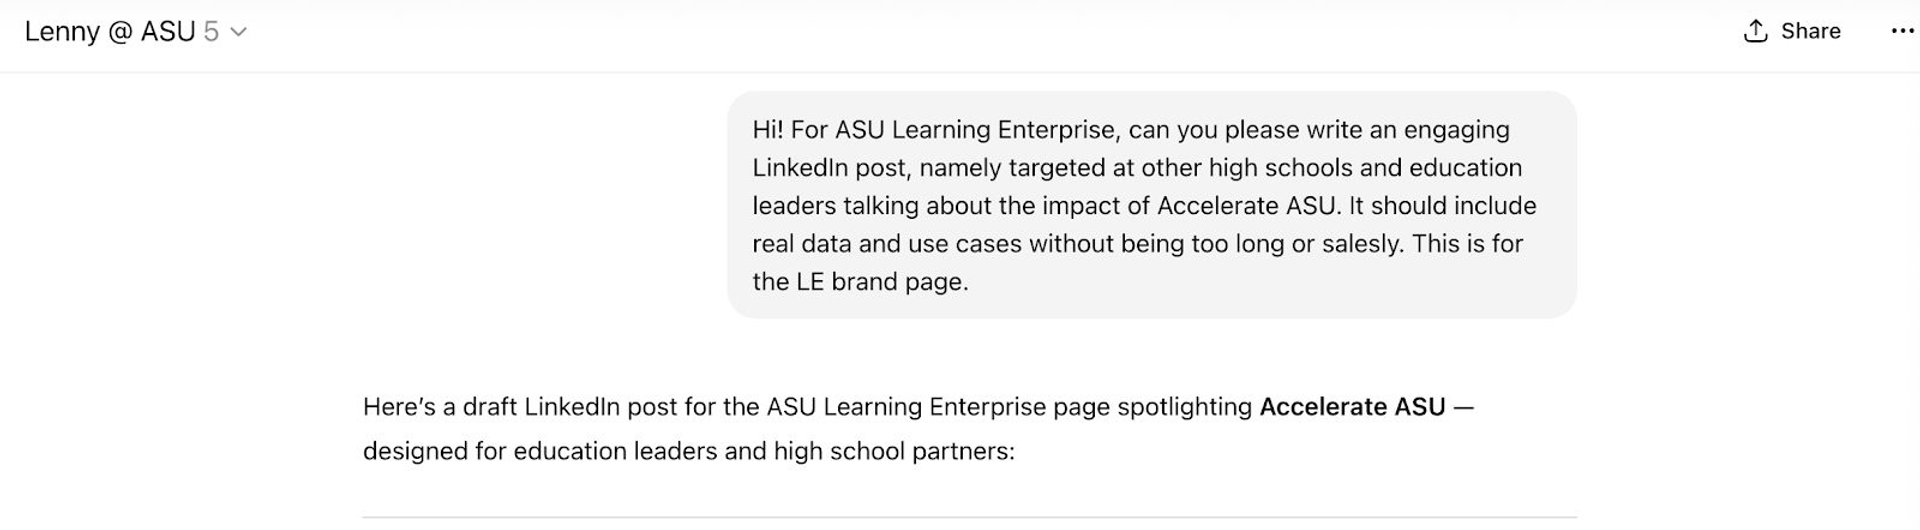1920x530 pixels.
Task: Click "Here's a draft LinkedIn post" in reply
Action: point(520,407)
